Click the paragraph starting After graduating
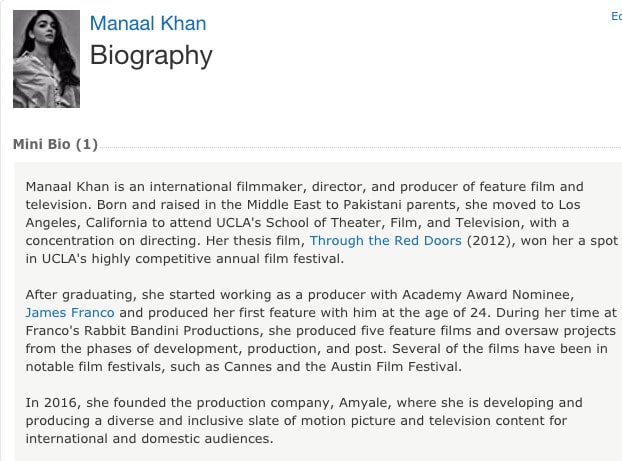Screen dimensions: 622x461 pyautogui.click(x=322, y=330)
